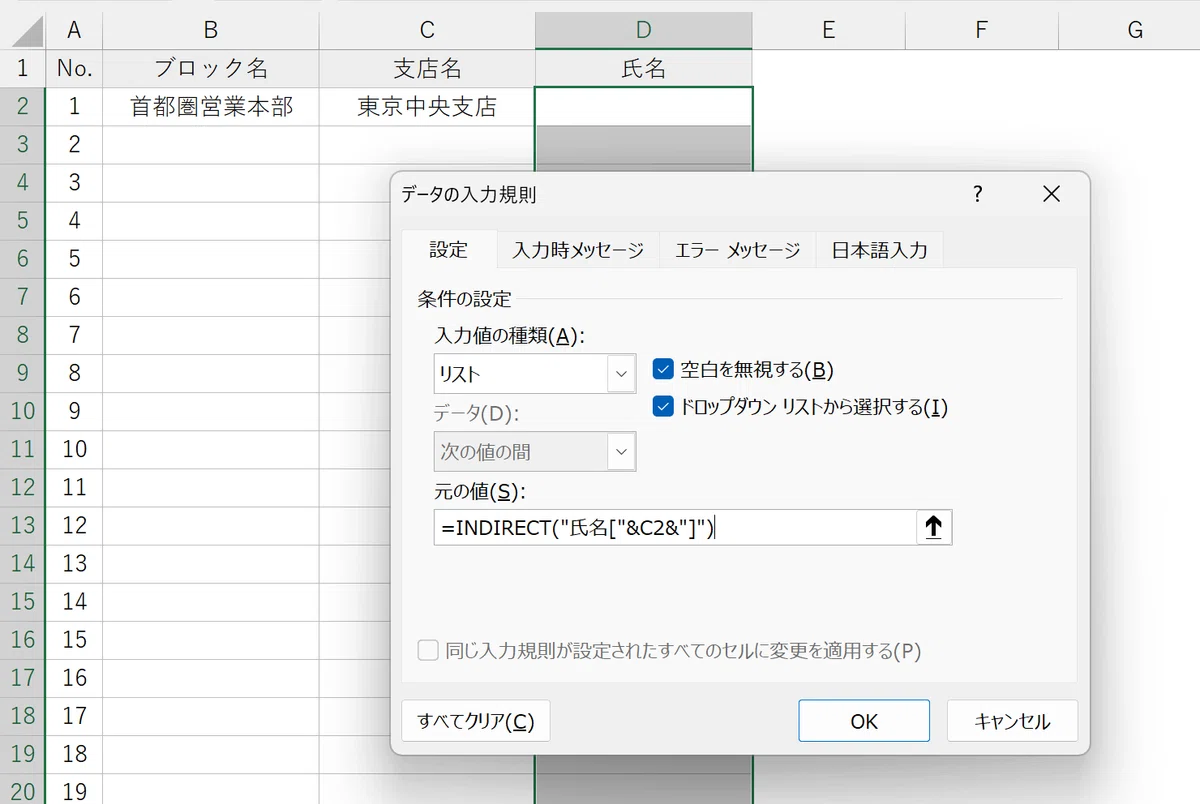Select empty cell B3 under ブロック名

coord(211,144)
